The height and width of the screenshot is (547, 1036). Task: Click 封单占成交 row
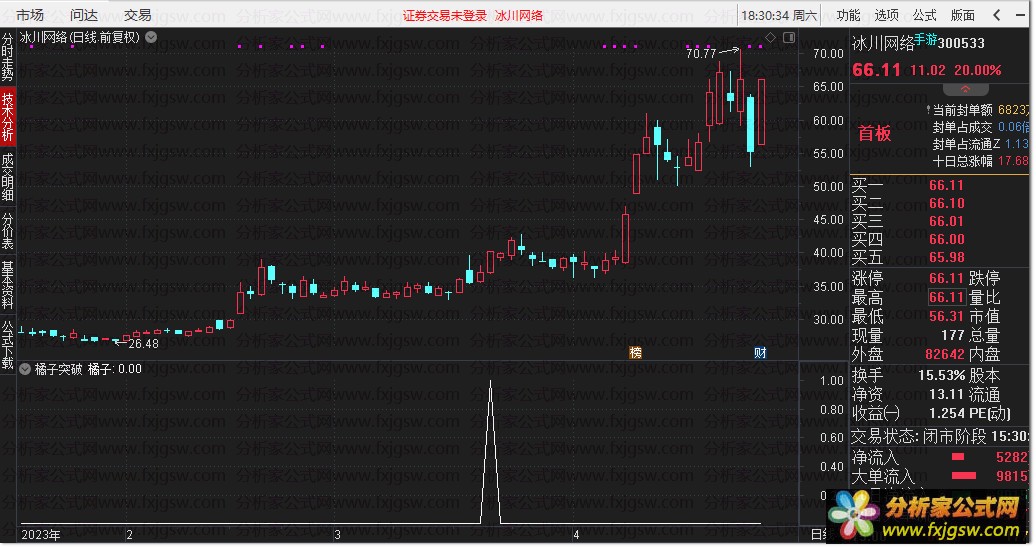(979, 127)
